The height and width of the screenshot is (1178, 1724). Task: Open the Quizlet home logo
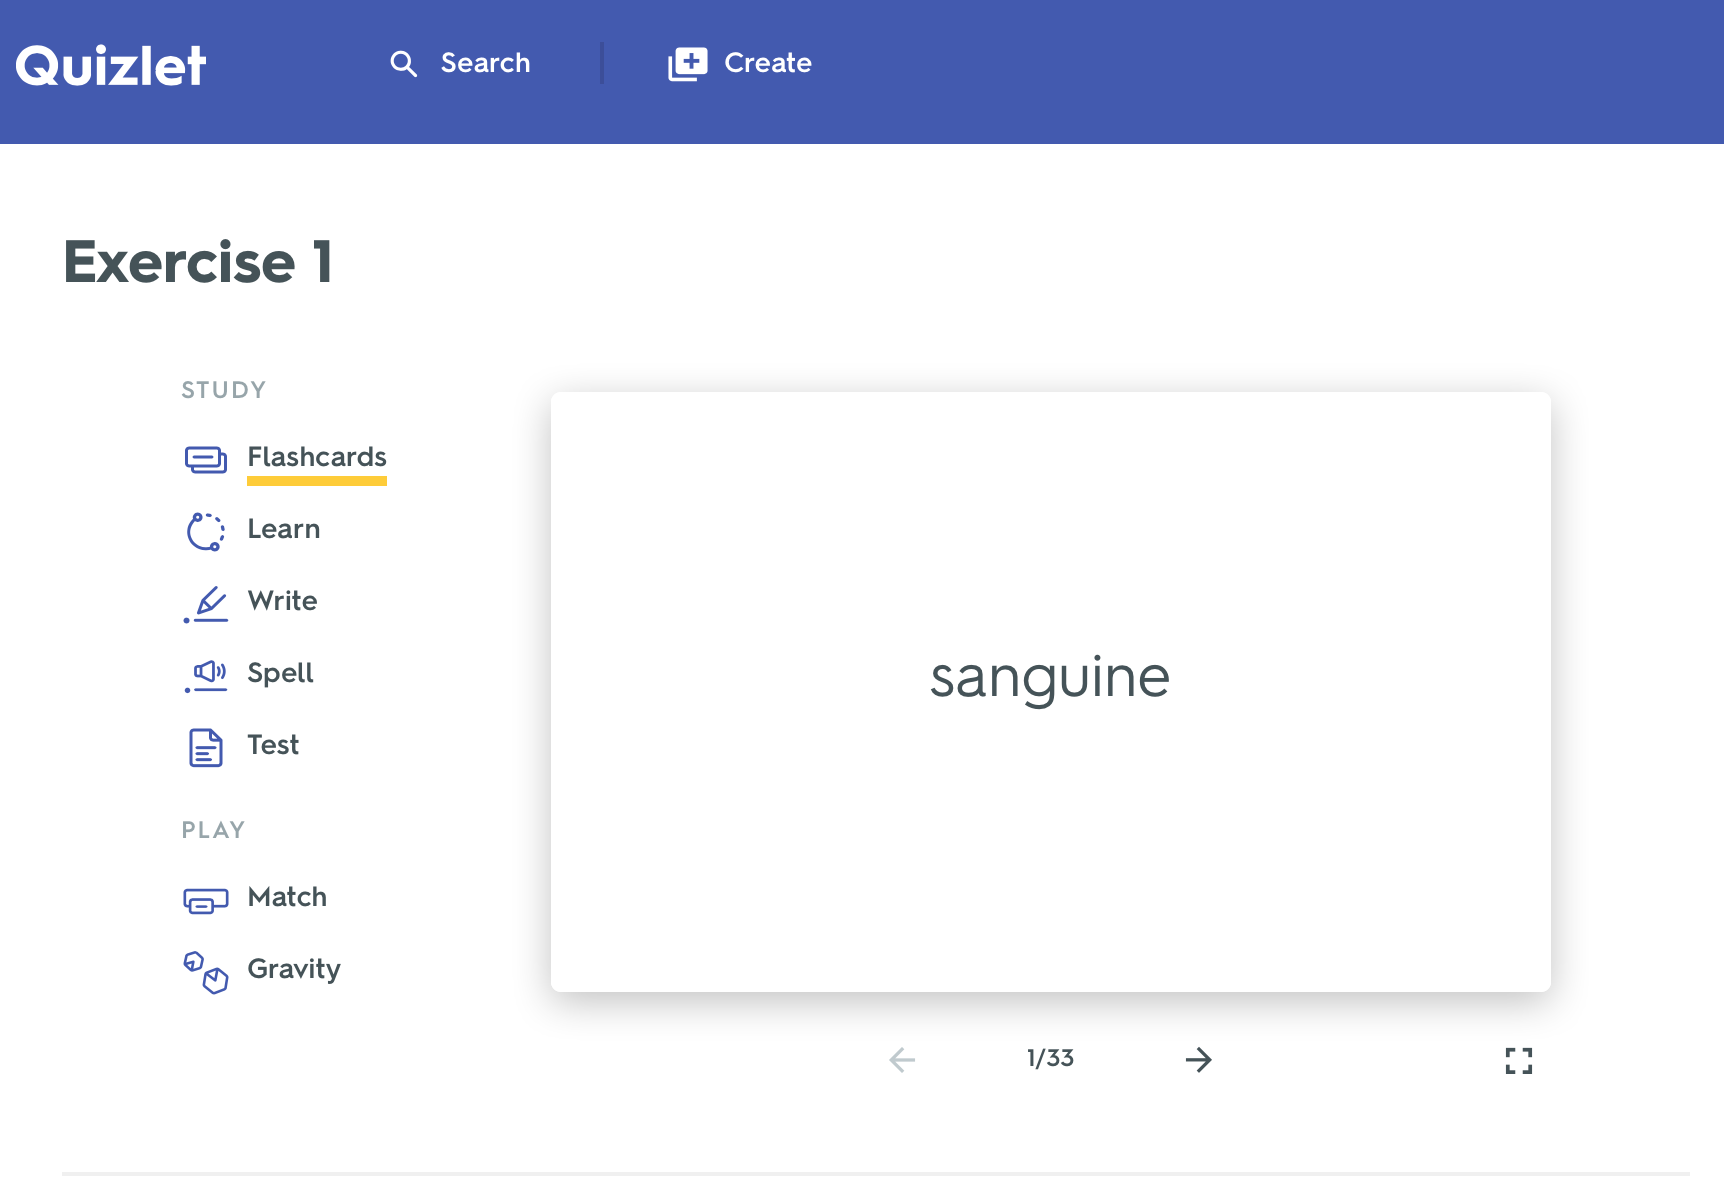pyautogui.click(x=111, y=66)
